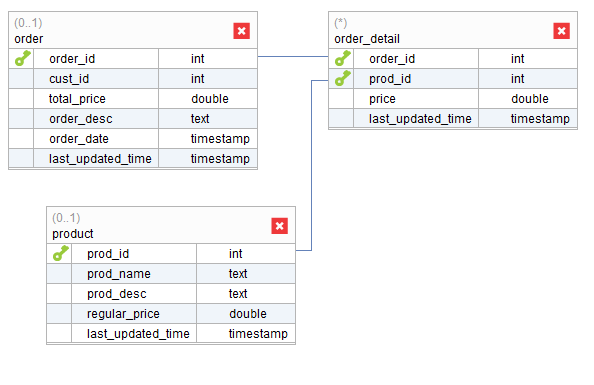
Task: Click the text type of order_desc
Action: tap(200, 119)
